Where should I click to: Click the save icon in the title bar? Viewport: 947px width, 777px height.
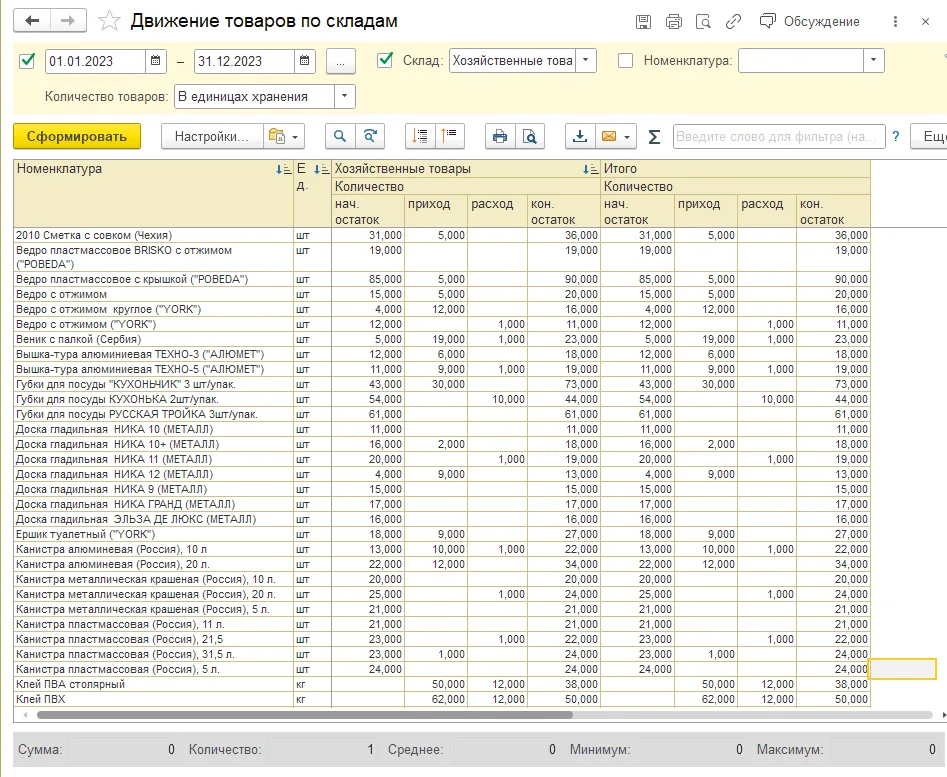644,22
